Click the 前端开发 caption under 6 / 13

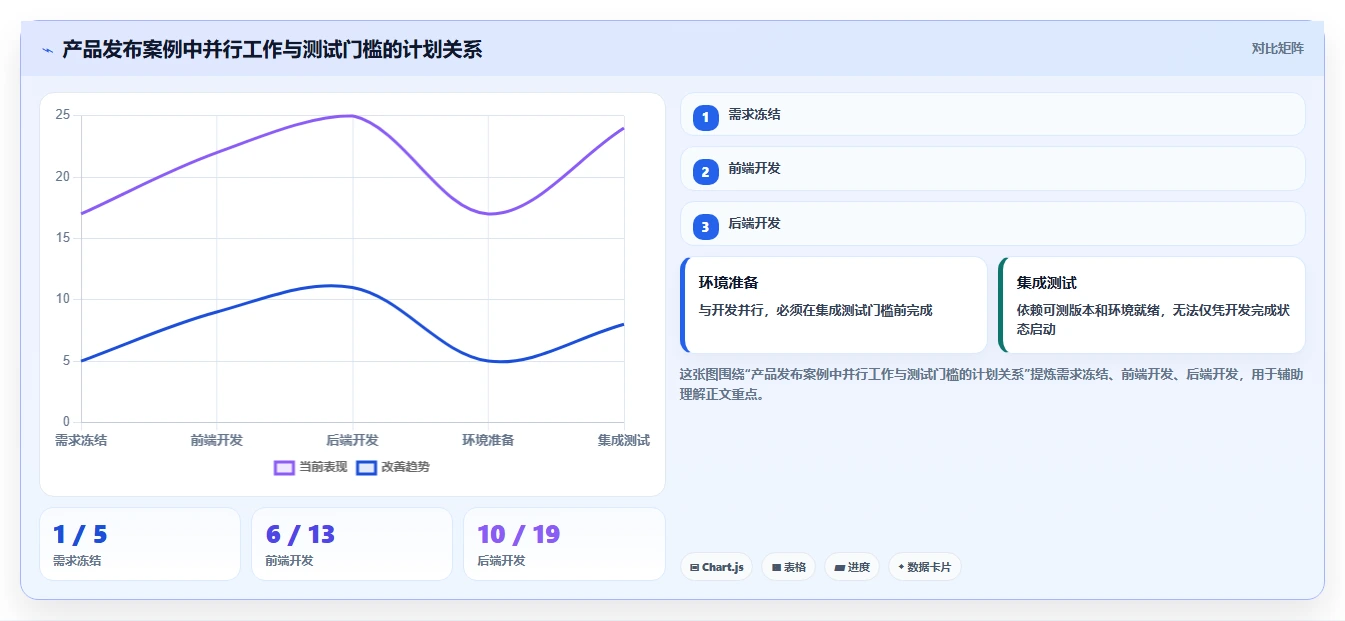coord(289,561)
